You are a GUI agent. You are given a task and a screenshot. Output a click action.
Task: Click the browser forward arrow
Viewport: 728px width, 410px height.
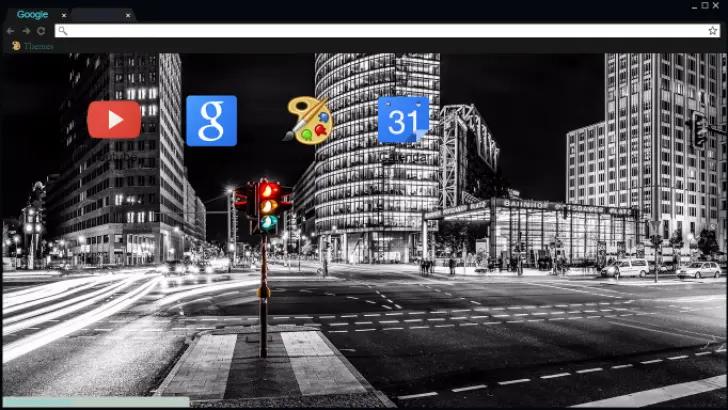point(25,31)
